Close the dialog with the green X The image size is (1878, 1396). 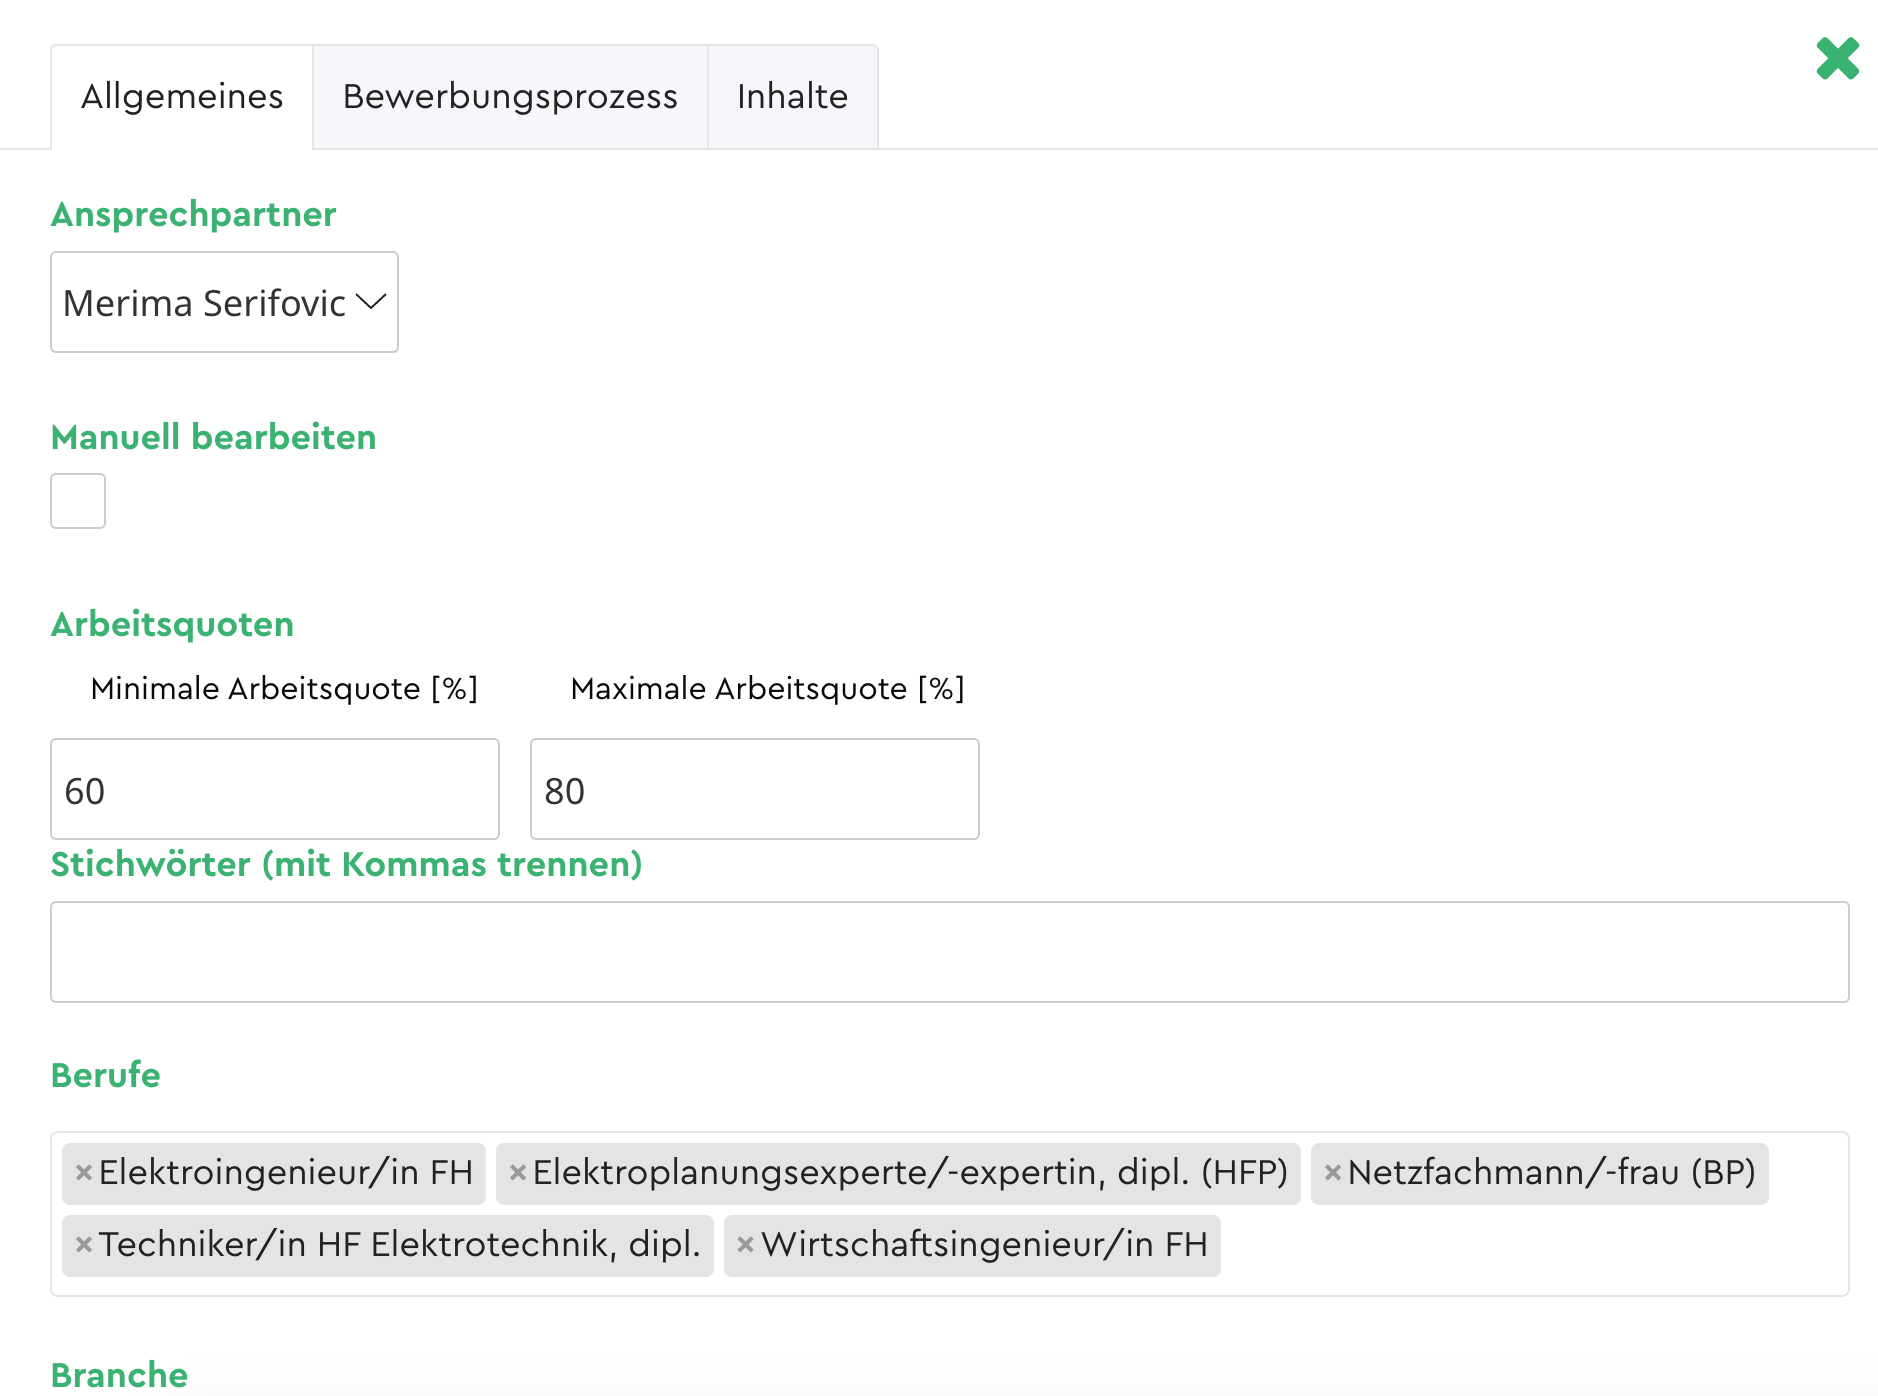1837,59
